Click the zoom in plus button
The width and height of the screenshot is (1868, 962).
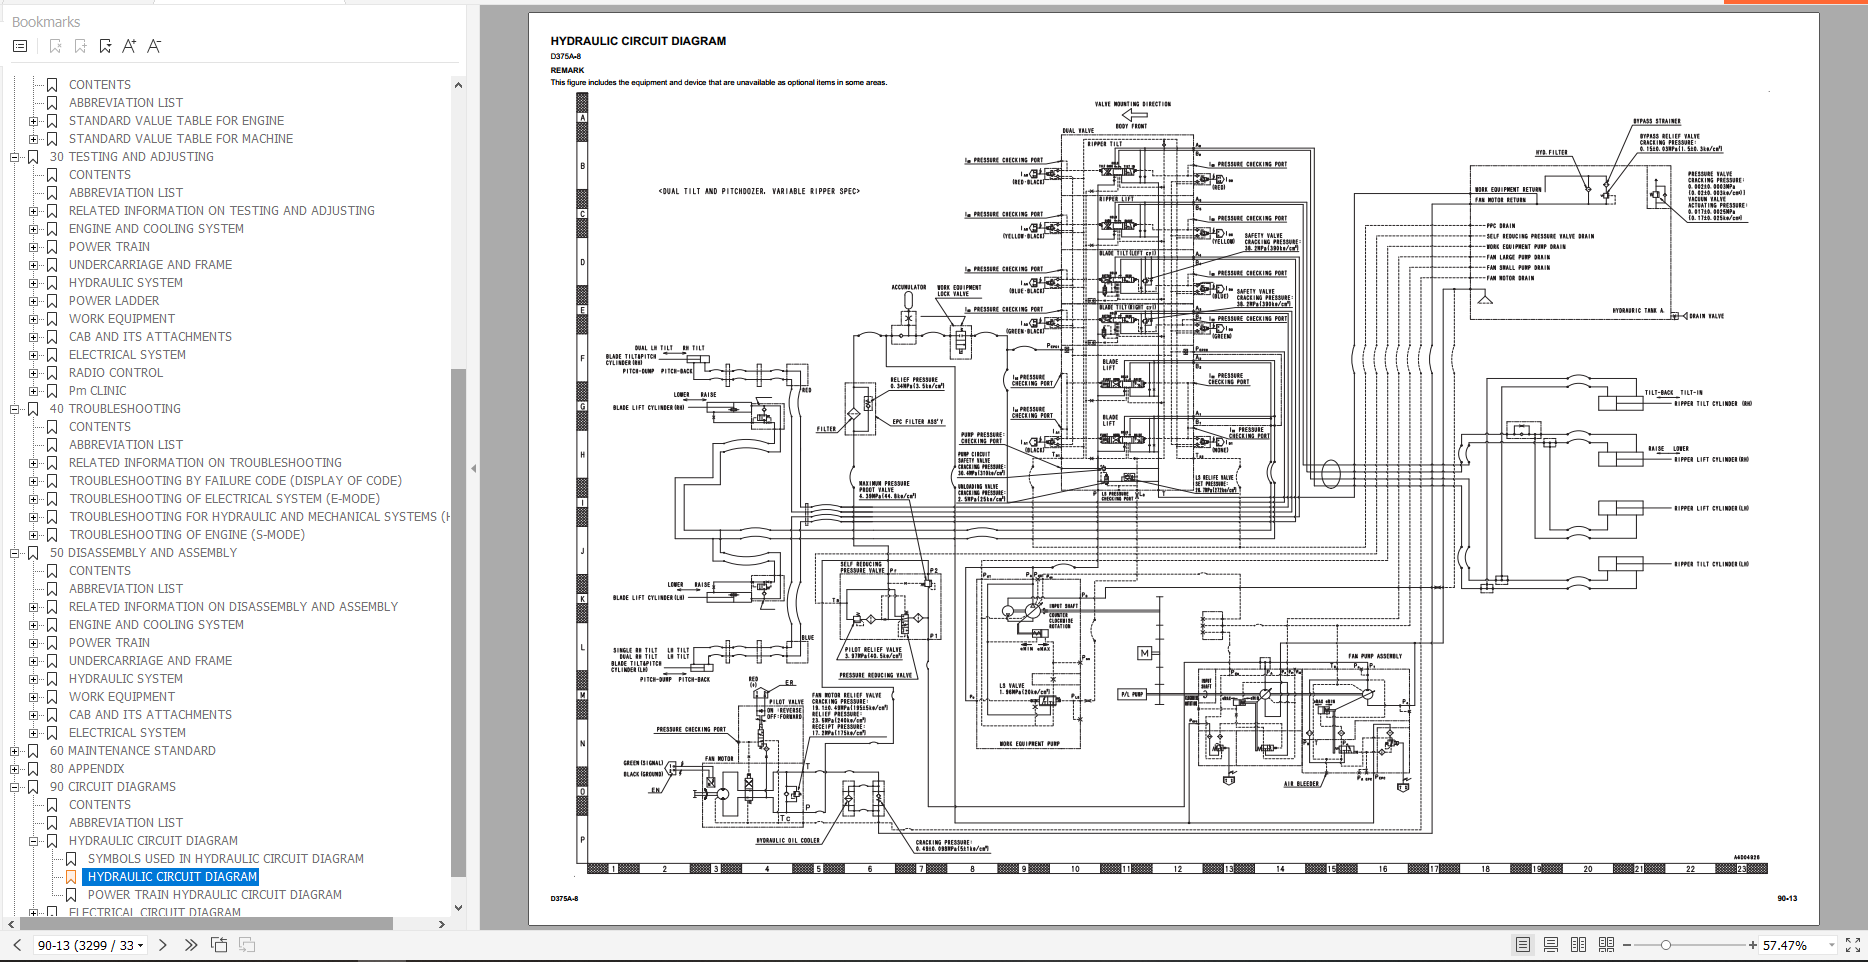(1752, 945)
